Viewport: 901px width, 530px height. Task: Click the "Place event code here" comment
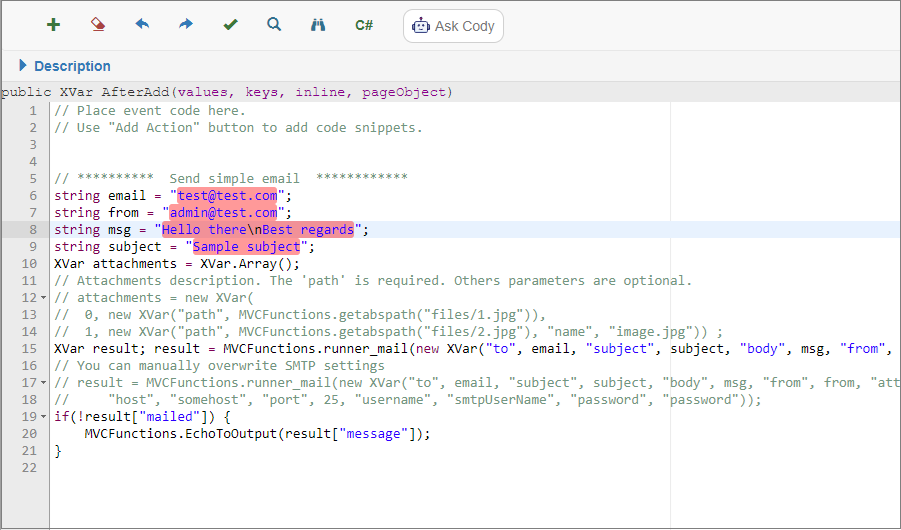click(150, 110)
